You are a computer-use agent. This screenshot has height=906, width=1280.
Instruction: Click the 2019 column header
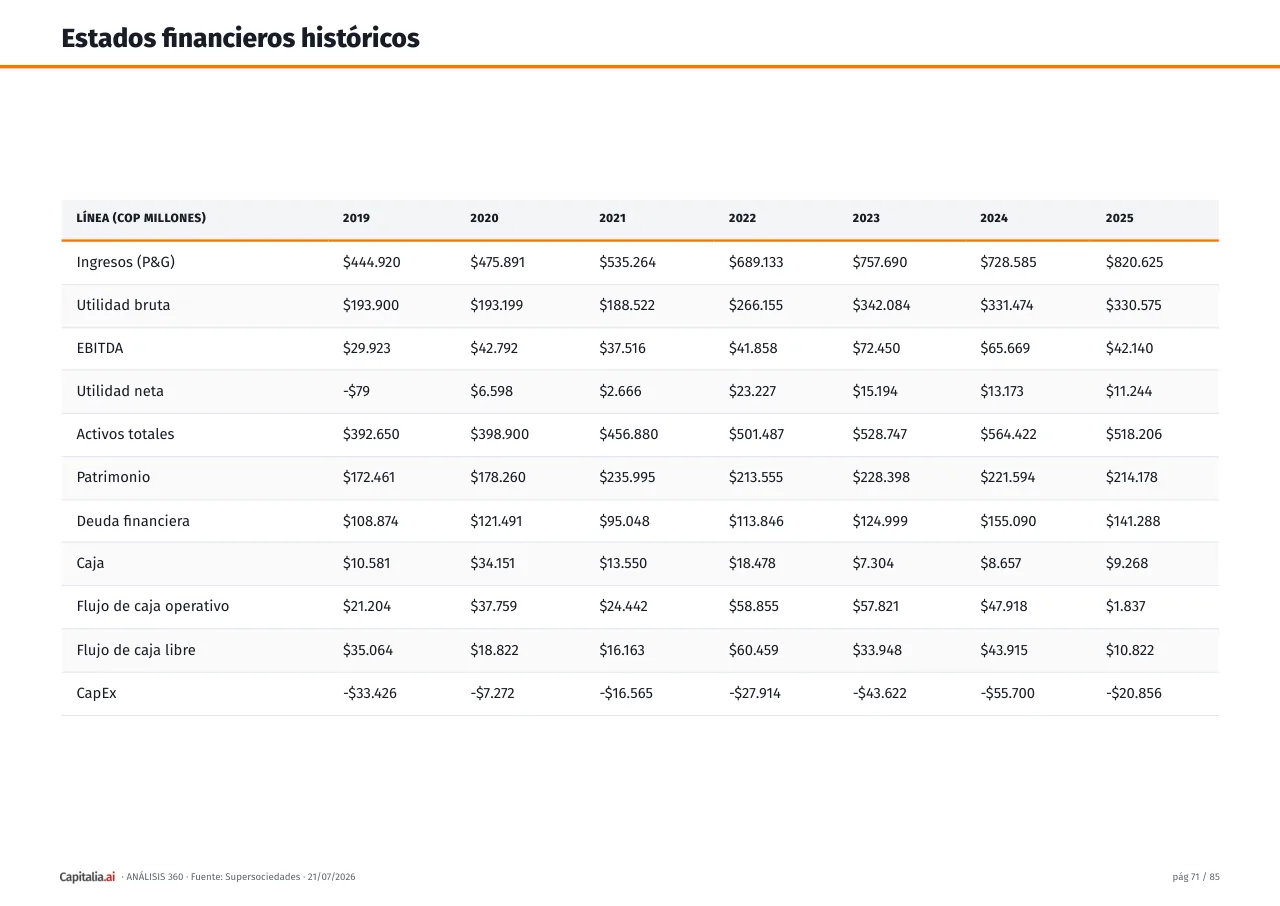click(356, 218)
